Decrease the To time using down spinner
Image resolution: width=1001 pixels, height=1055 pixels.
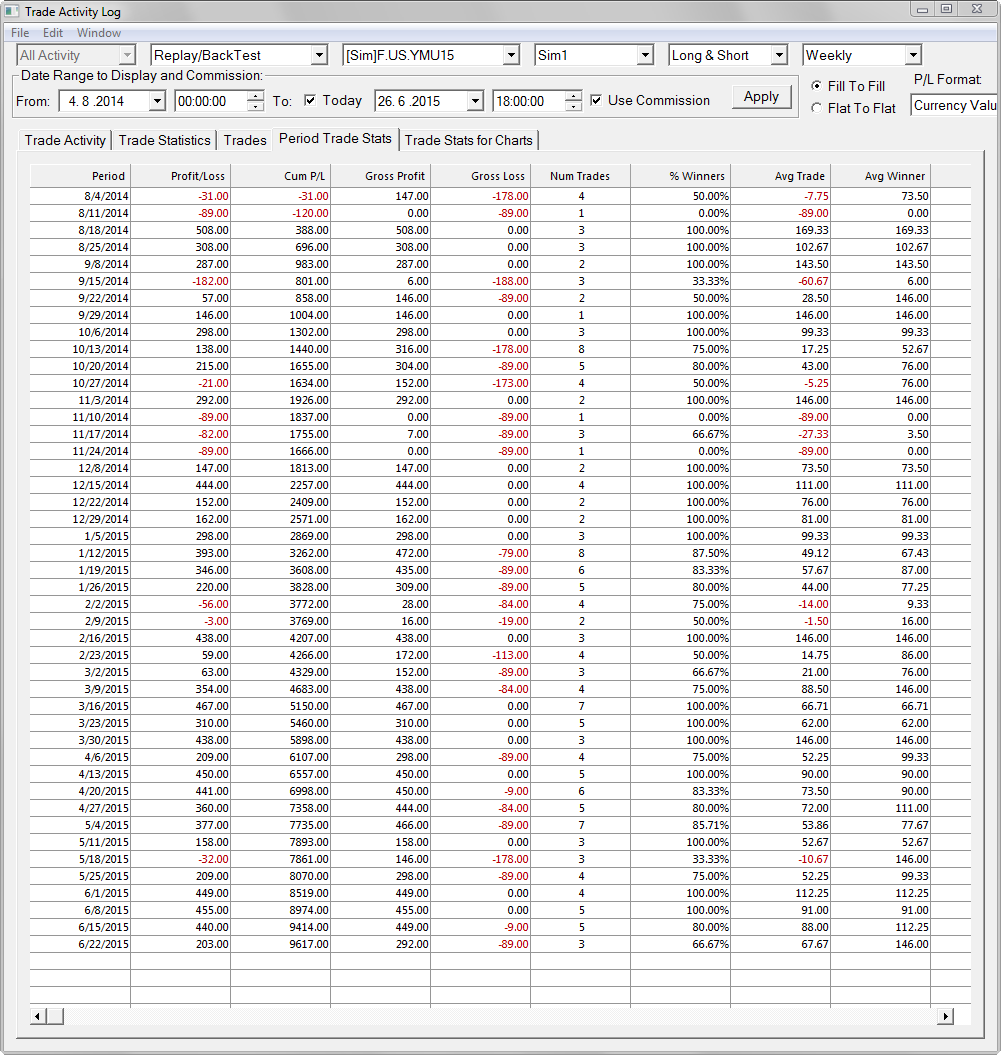pyautogui.click(x=573, y=106)
